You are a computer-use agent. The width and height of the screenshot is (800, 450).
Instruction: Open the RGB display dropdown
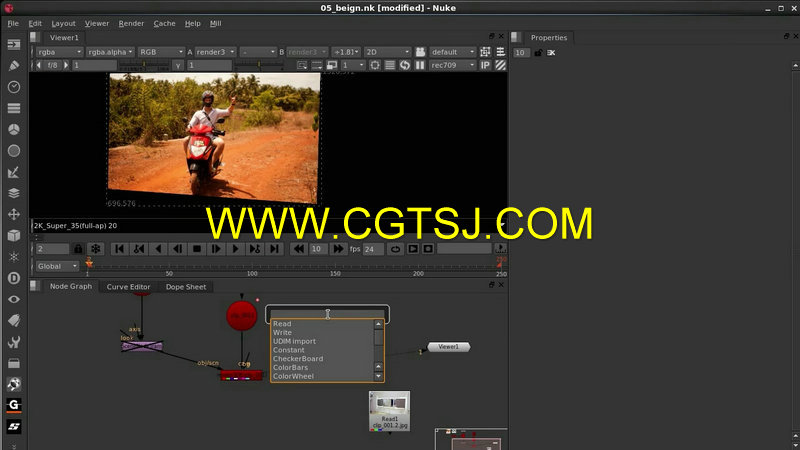(x=161, y=52)
